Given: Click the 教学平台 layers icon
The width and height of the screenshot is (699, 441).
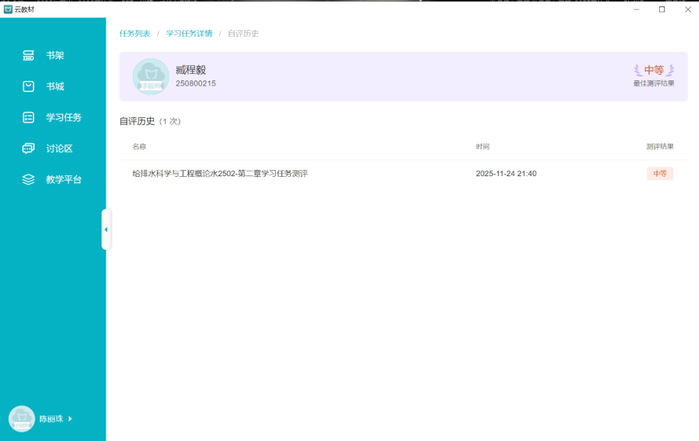Looking at the screenshot, I should click(29, 180).
